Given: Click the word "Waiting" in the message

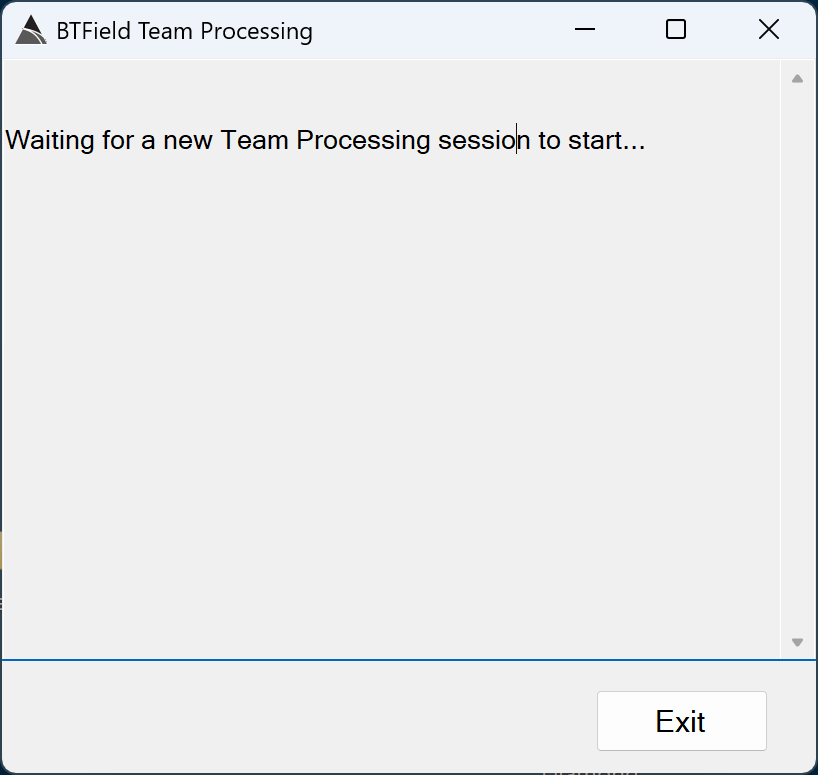Looking at the screenshot, I should point(50,140).
